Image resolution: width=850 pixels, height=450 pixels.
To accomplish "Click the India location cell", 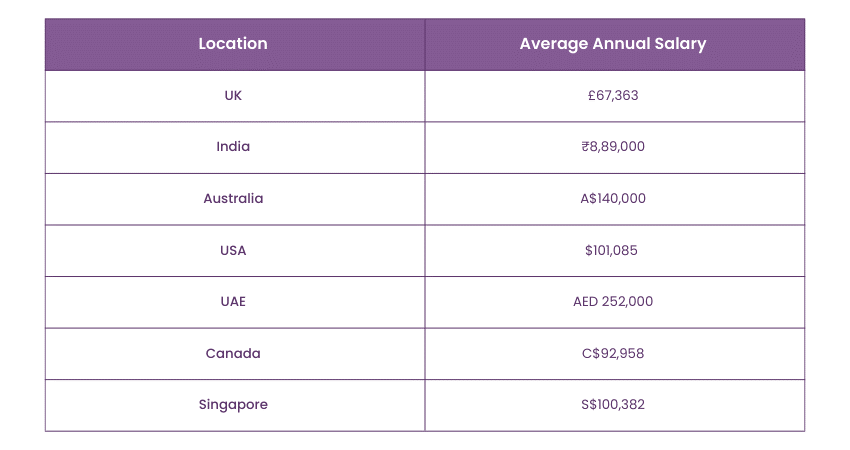I will [x=233, y=147].
